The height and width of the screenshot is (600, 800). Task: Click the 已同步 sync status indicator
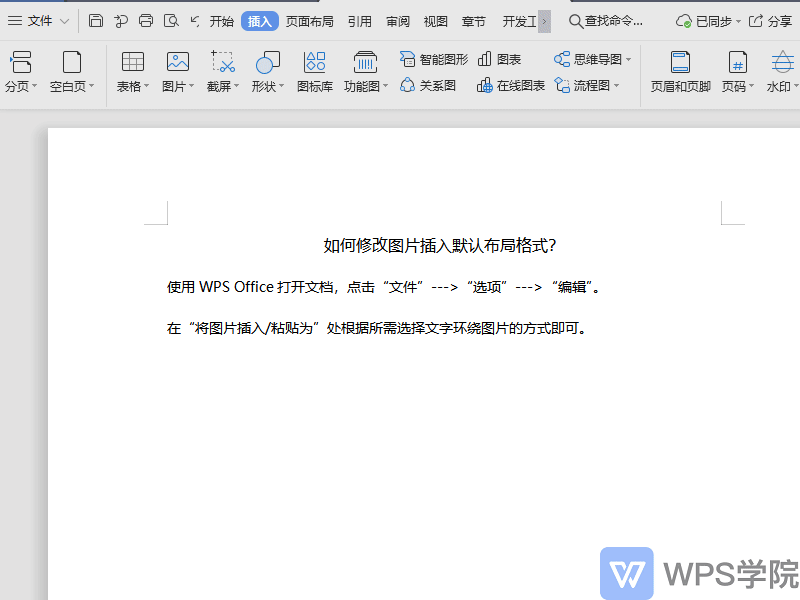click(707, 20)
